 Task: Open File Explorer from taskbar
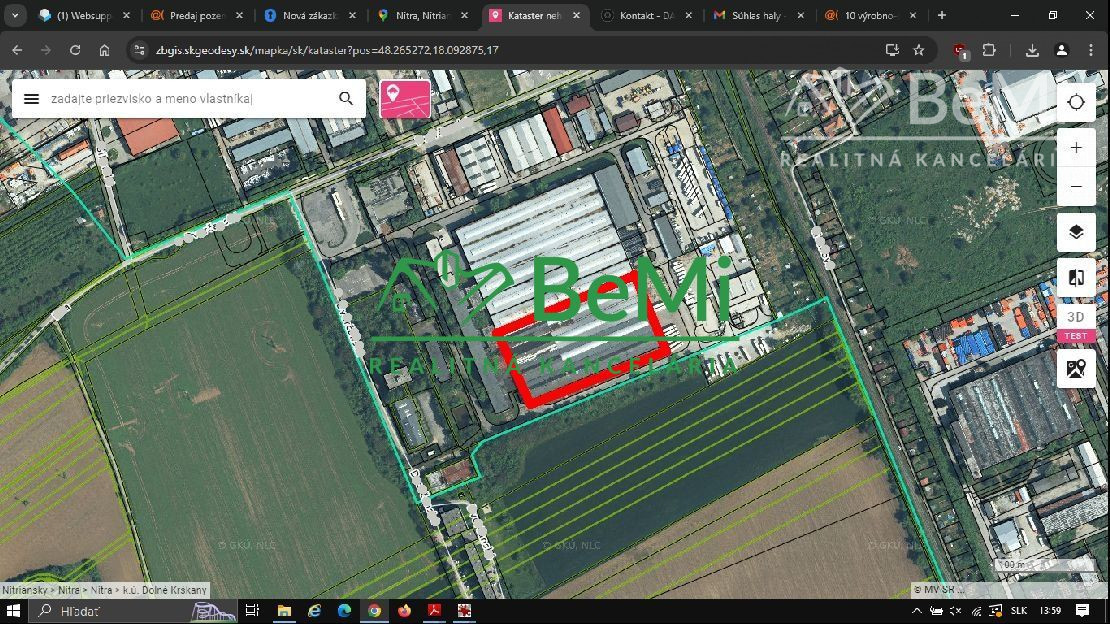point(285,611)
